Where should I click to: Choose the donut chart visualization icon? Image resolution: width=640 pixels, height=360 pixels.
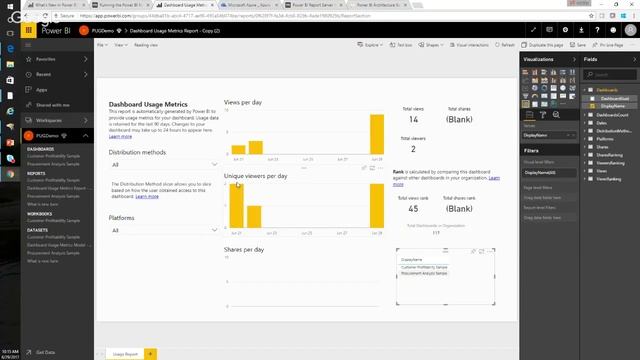544,88
